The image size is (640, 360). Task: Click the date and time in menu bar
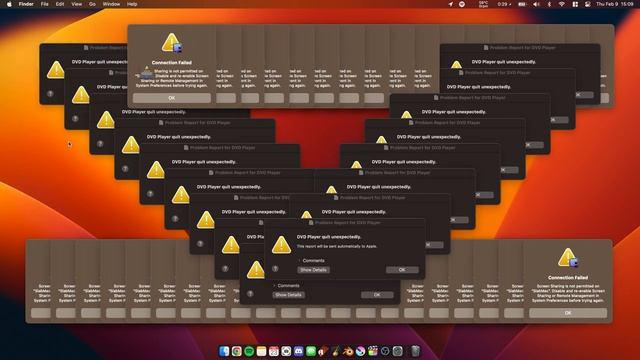click(615, 4)
